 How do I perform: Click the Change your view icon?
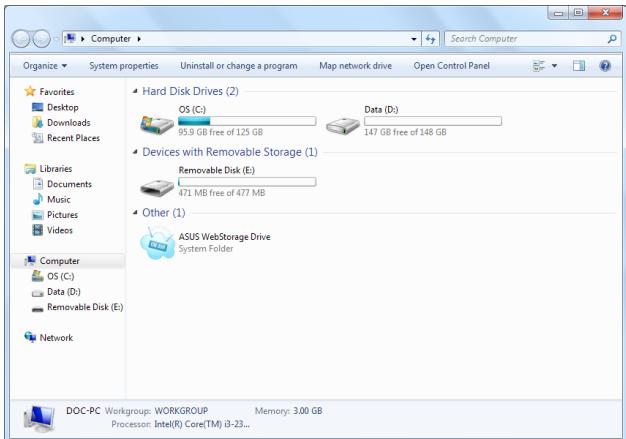coord(539,66)
